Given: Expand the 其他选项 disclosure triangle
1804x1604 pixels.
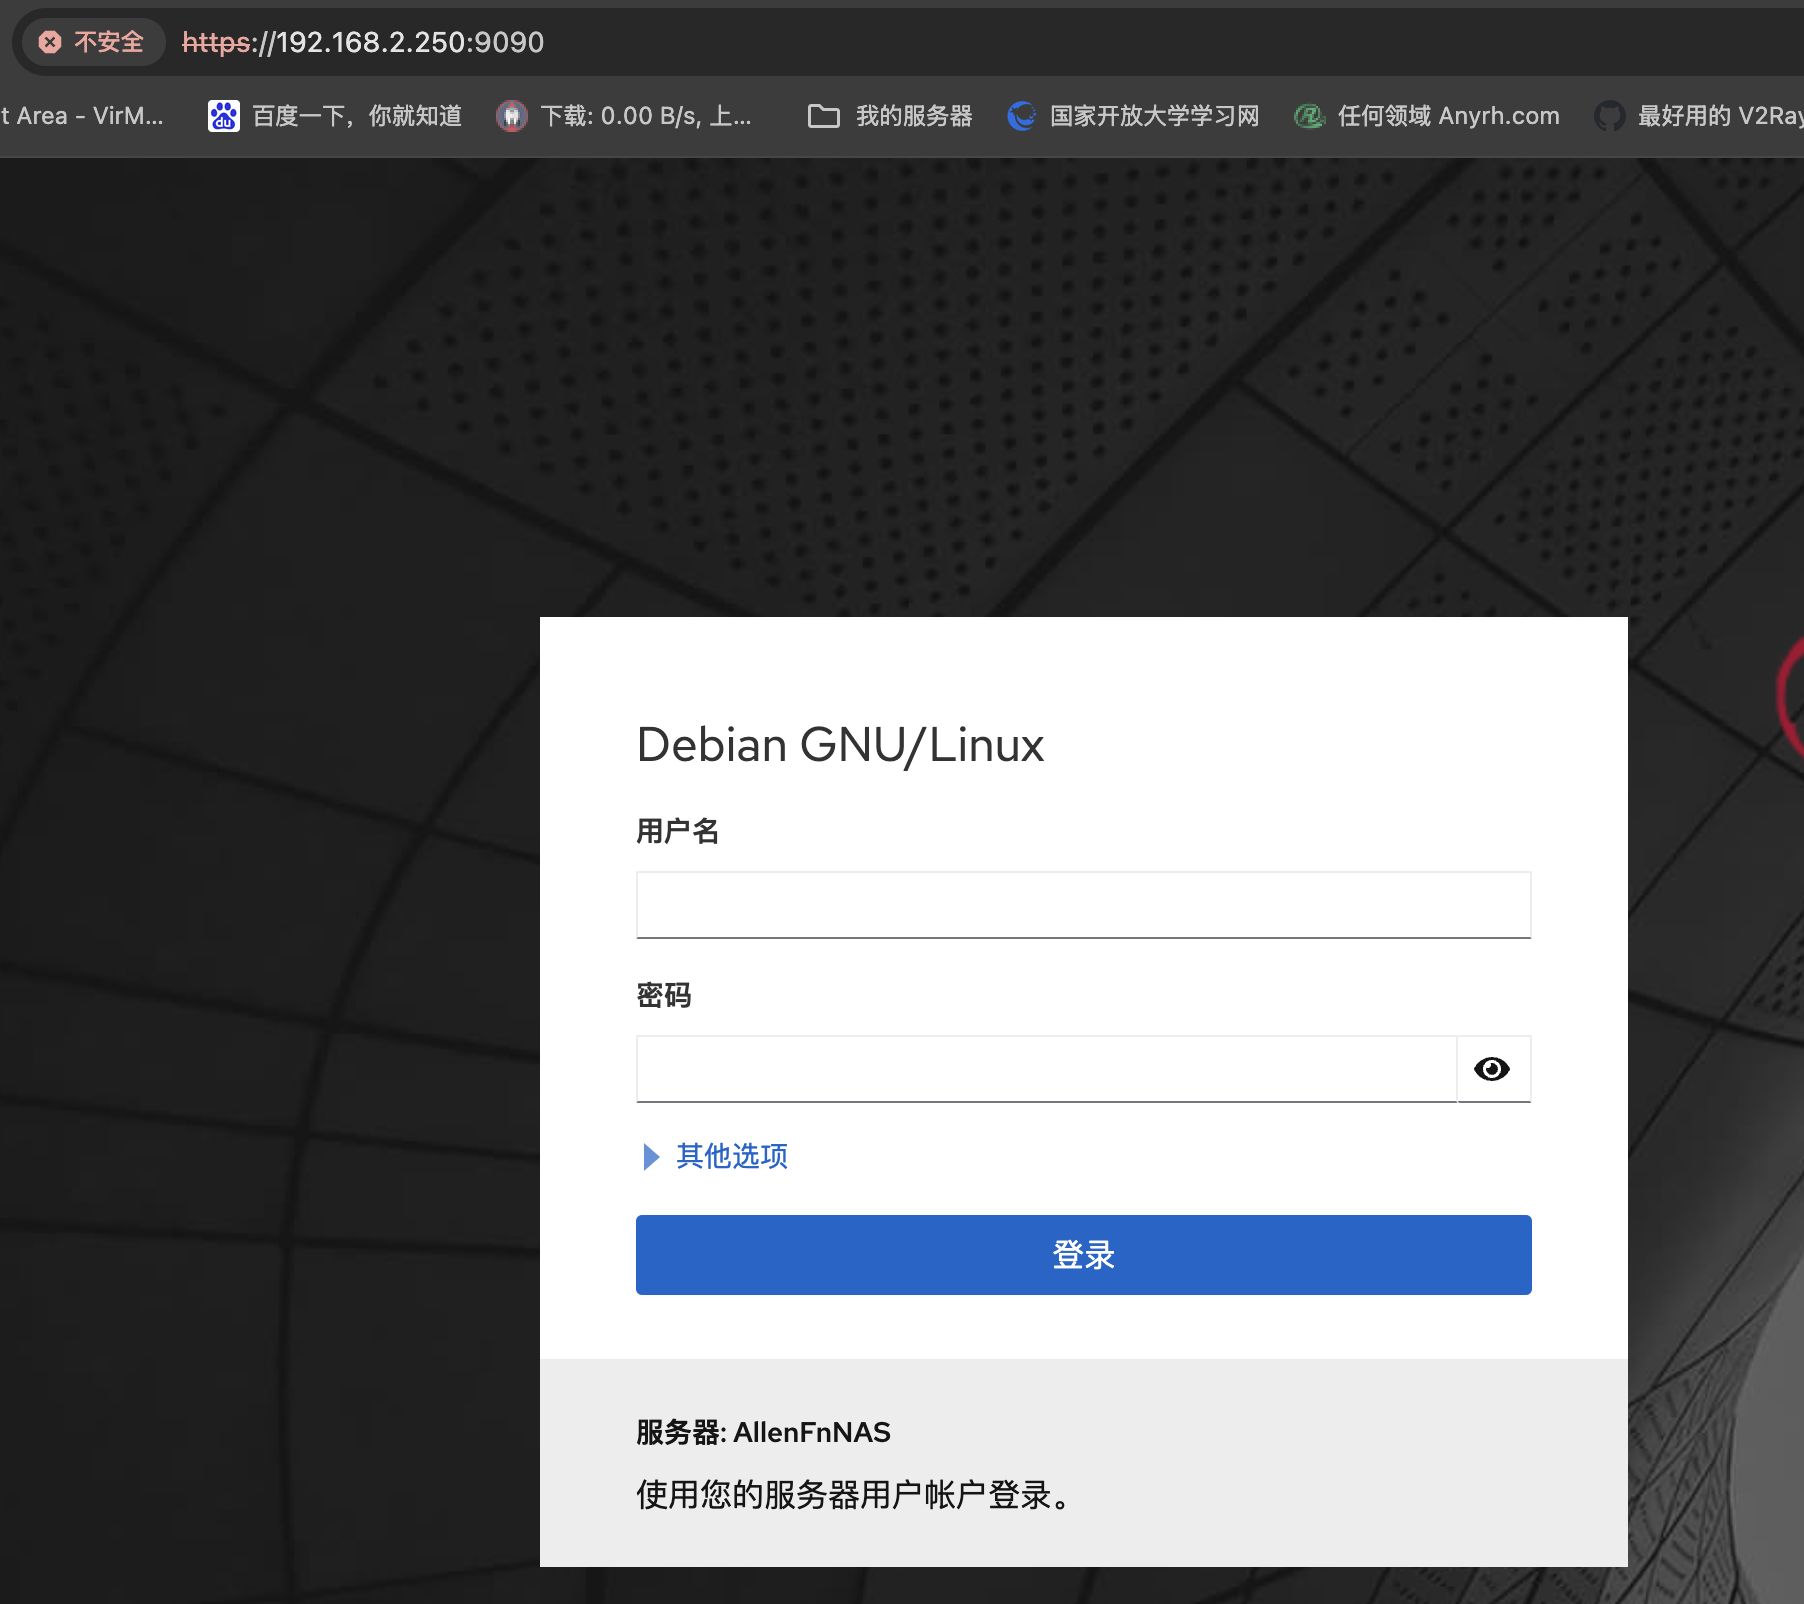Looking at the screenshot, I should click(x=651, y=1157).
